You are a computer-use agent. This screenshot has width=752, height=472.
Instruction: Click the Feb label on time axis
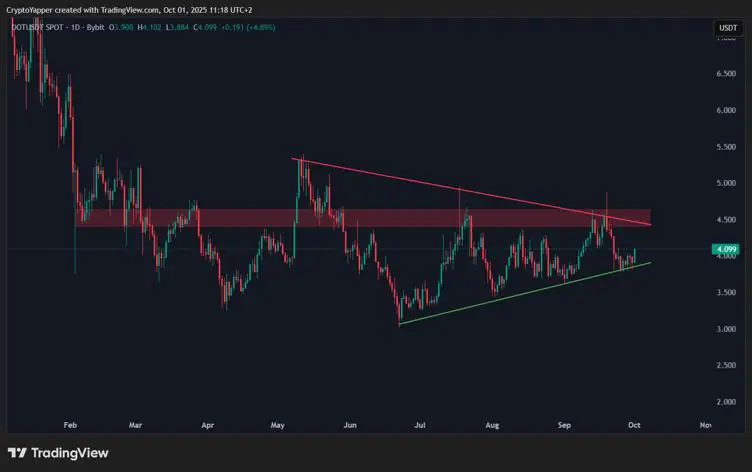[x=69, y=425]
